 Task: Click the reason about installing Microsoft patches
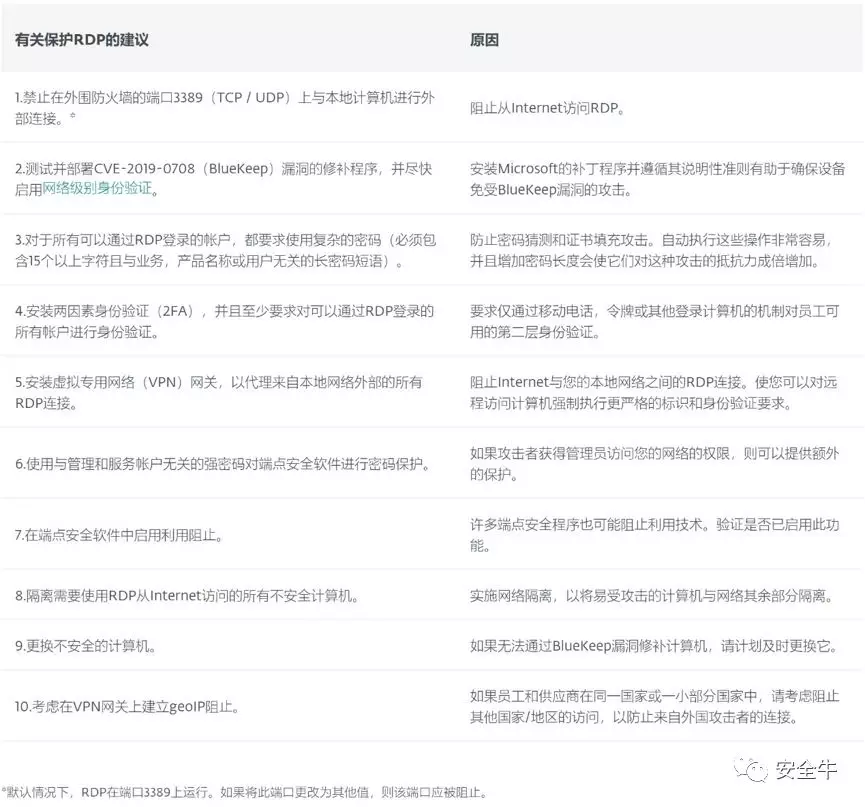point(657,178)
